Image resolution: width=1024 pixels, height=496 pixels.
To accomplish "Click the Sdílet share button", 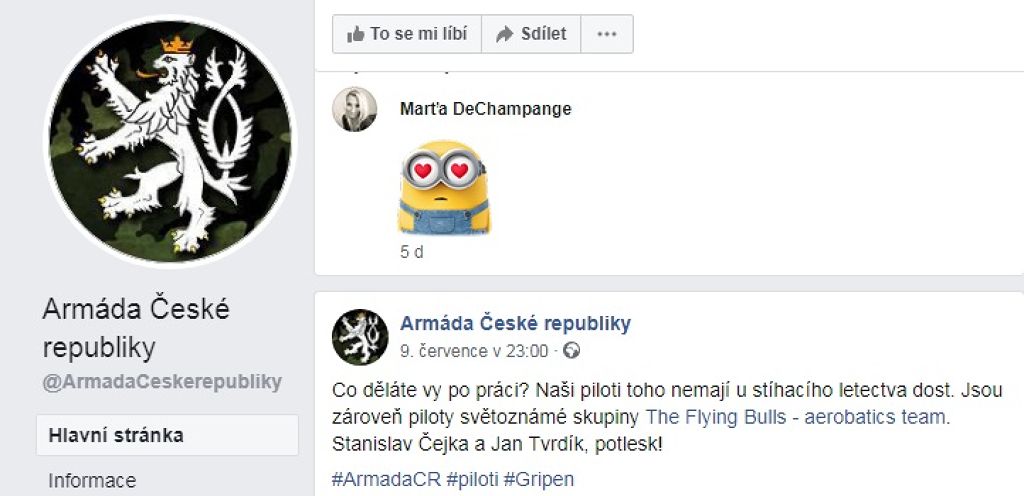I will point(531,34).
